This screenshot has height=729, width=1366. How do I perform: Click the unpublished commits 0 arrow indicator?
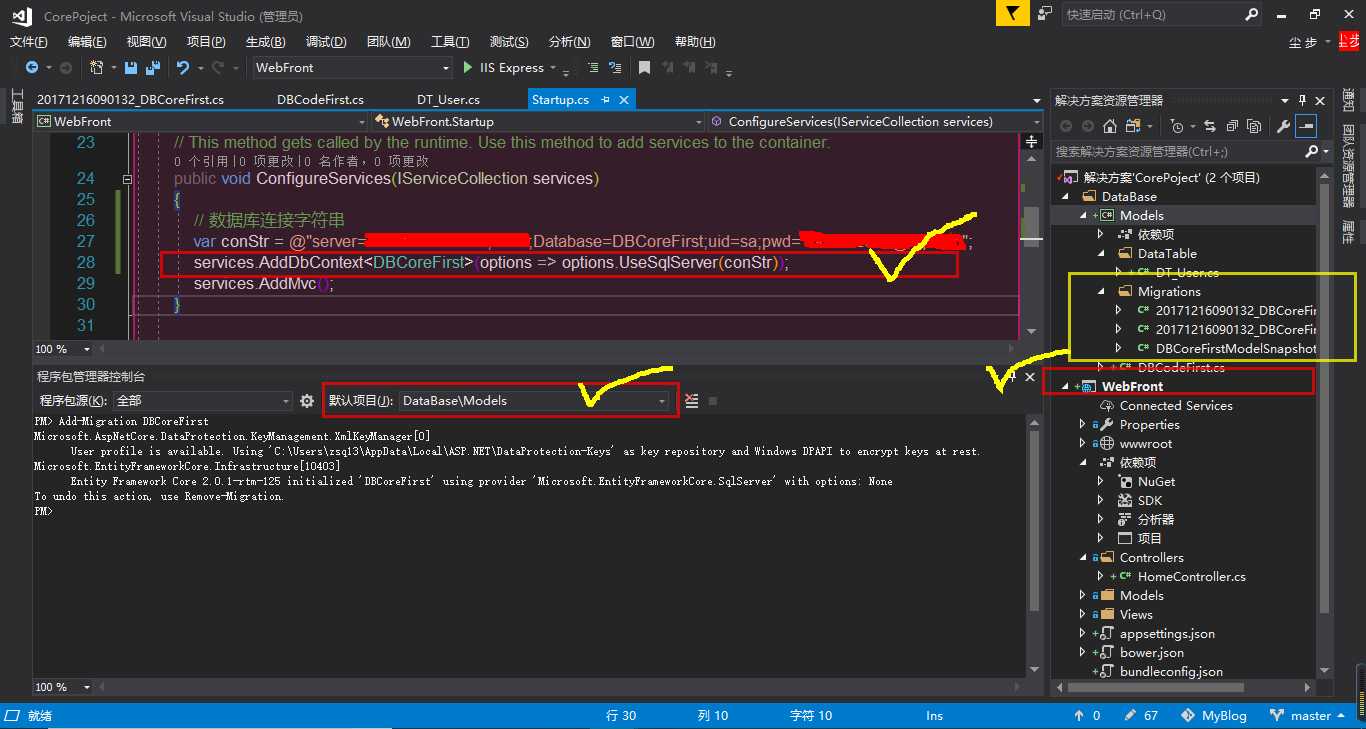coord(1087,716)
